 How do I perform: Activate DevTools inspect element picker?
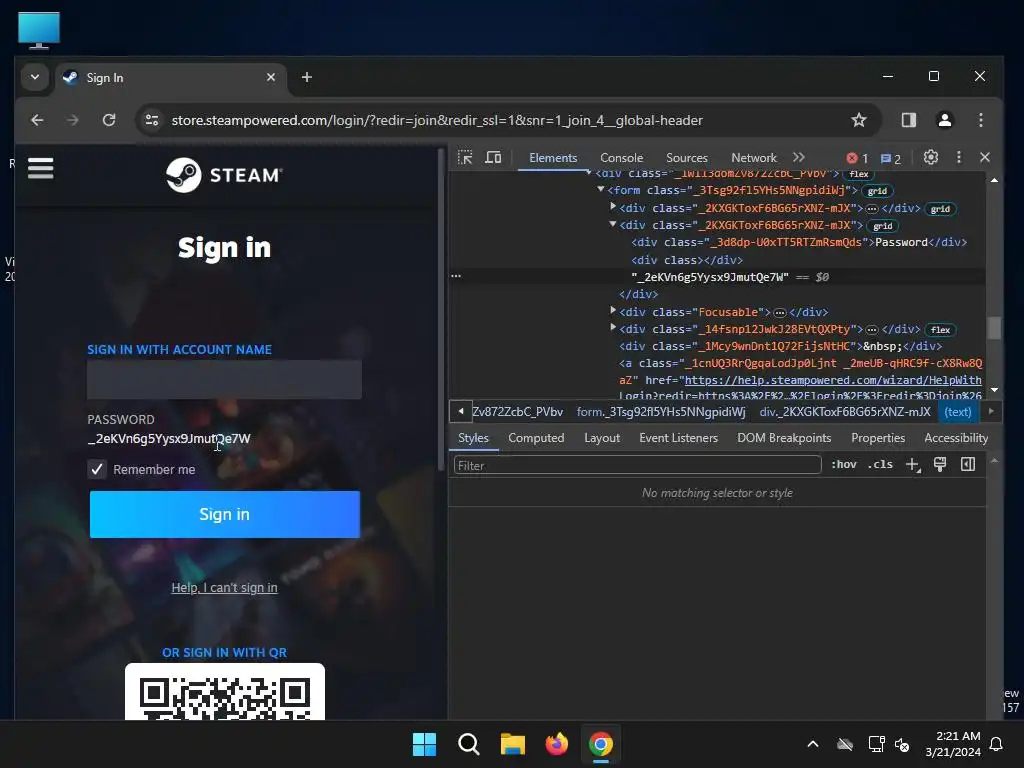point(465,157)
